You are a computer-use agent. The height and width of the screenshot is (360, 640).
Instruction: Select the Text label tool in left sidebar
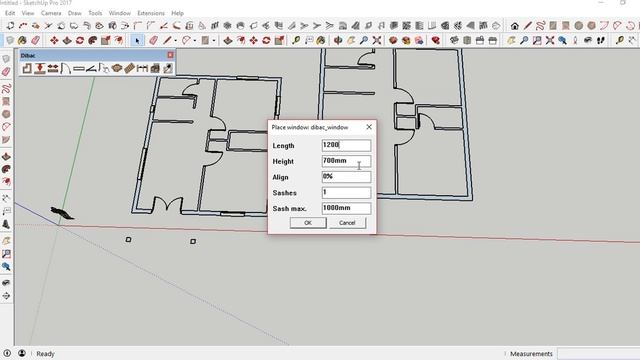[6, 211]
